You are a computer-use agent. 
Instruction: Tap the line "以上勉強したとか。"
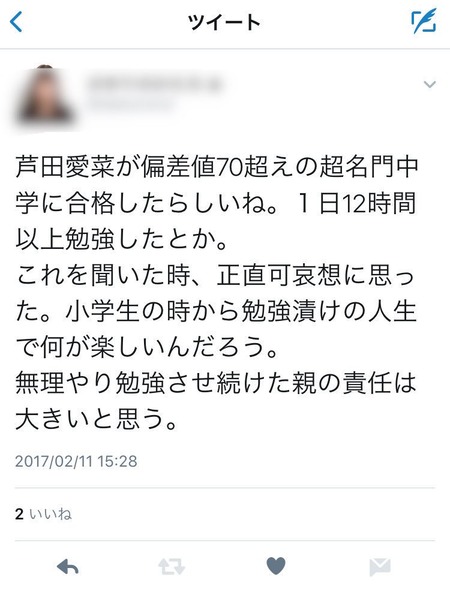click(122, 240)
